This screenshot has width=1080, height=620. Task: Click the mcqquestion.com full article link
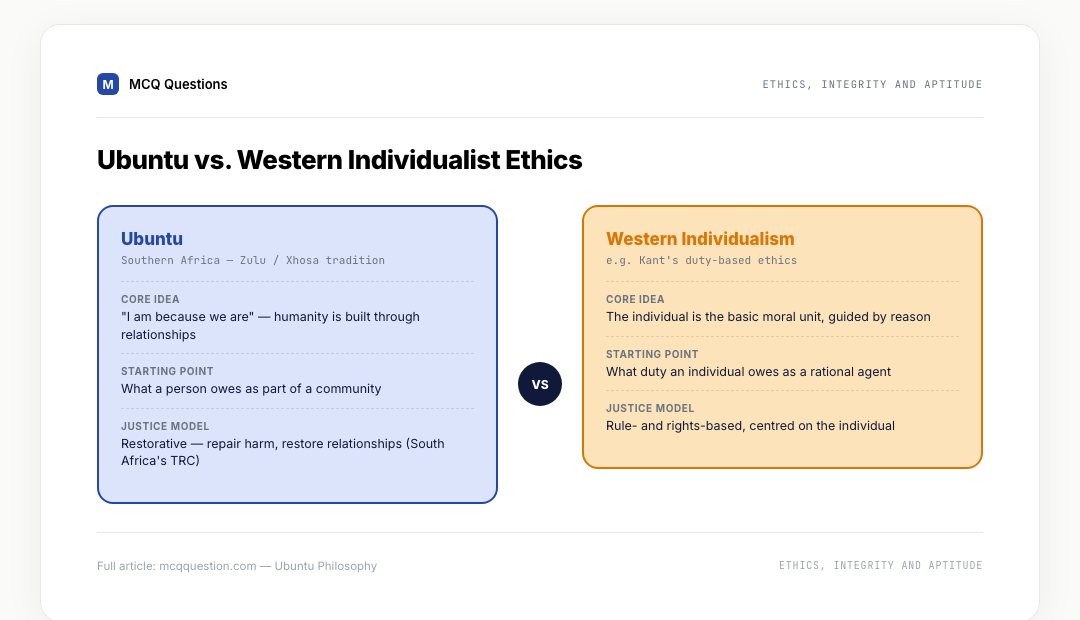point(237,566)
